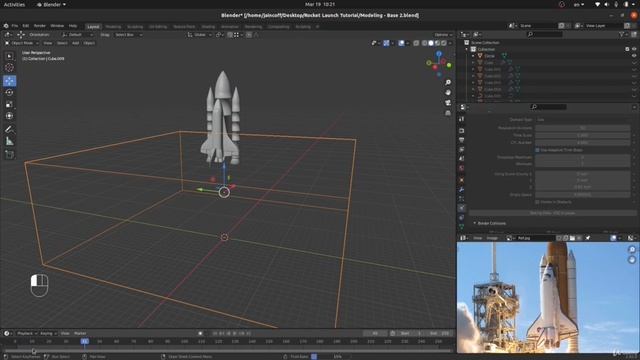Toggle the Delete in Obstacle checkbox
Screen dimensions: 640x360
[x=537, y=202]
